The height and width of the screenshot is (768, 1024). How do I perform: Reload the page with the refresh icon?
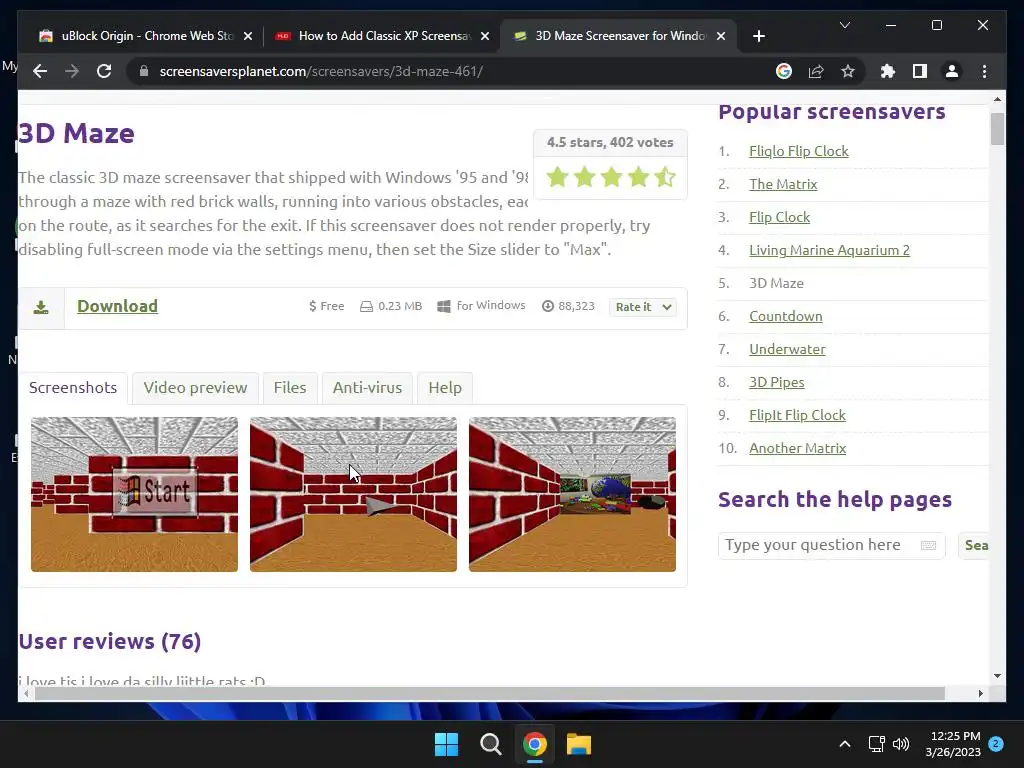tap(104, 71)
